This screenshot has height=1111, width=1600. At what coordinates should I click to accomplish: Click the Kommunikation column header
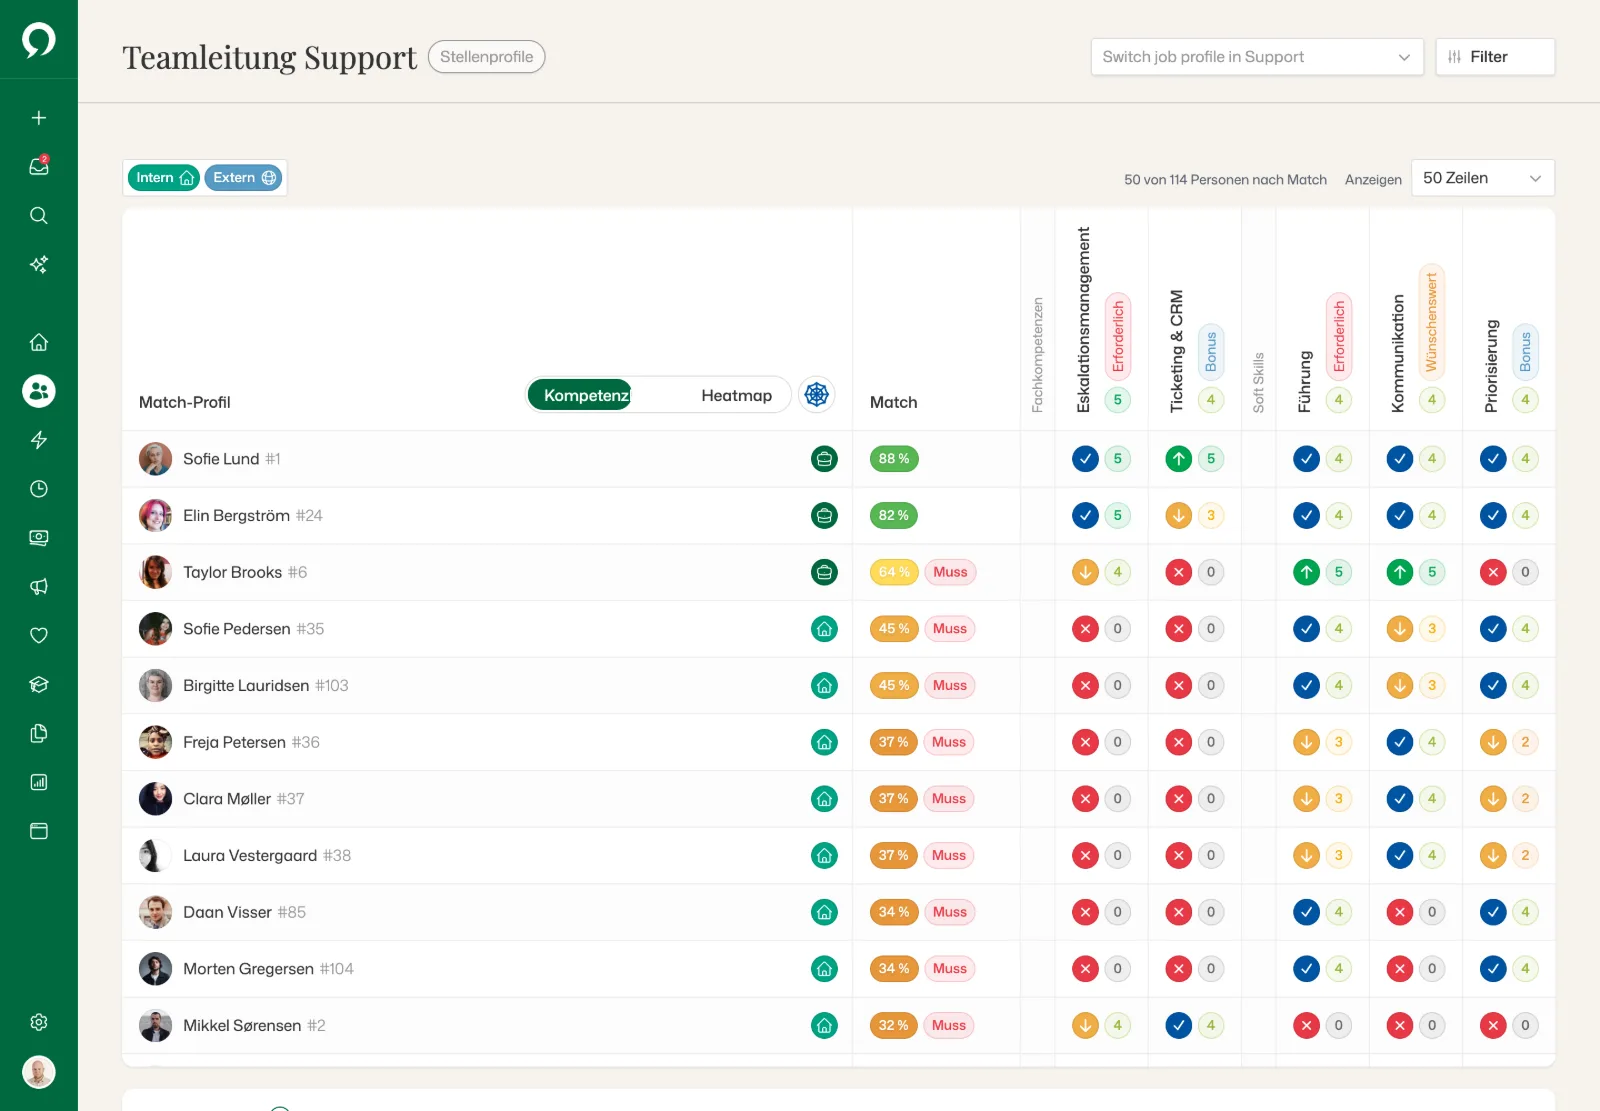[x=1397, y=353]
